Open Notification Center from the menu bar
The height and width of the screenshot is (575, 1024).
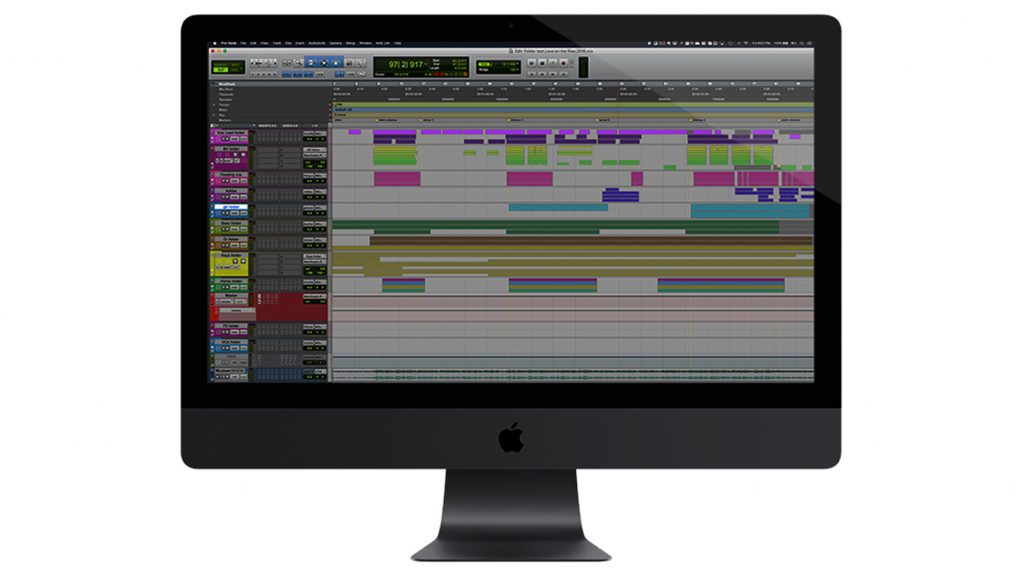pyautogui.click(x=809, y=43)
